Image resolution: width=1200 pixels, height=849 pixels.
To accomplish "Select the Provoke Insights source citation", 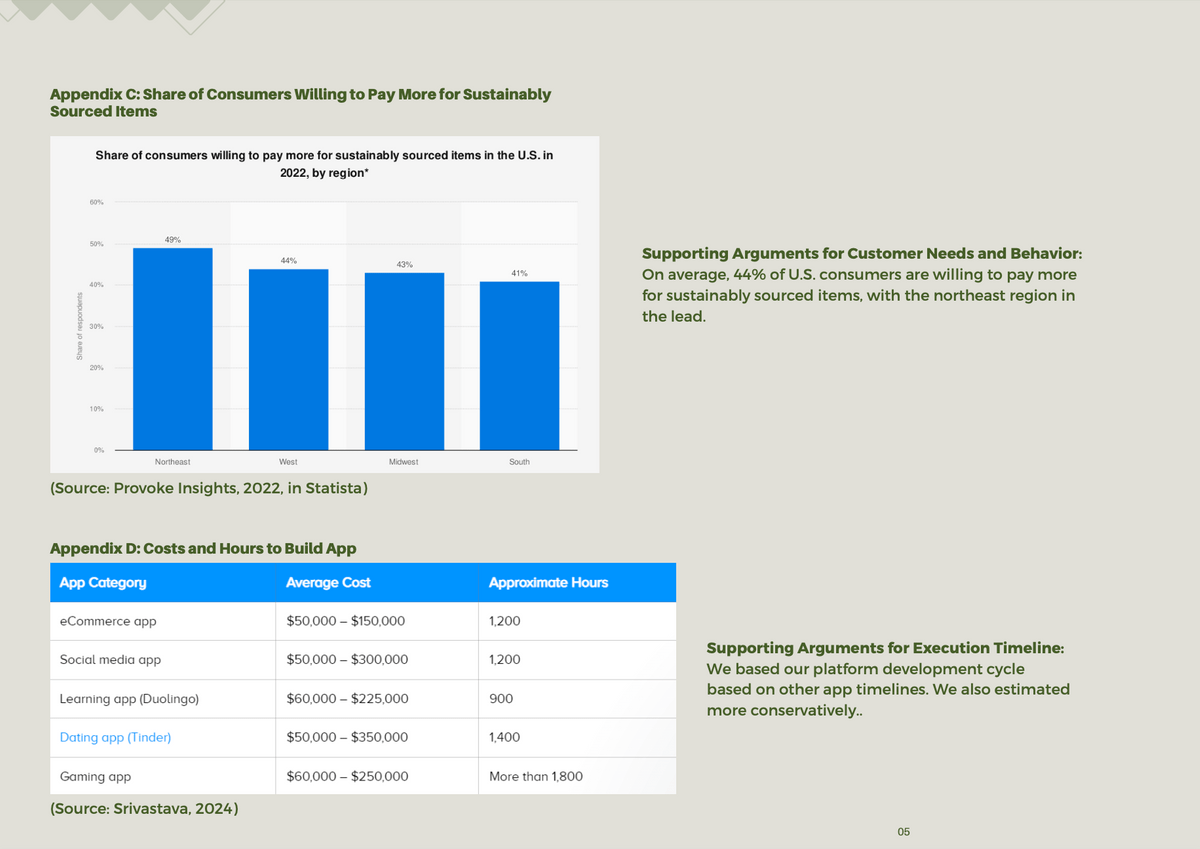I will pos(208,489).
